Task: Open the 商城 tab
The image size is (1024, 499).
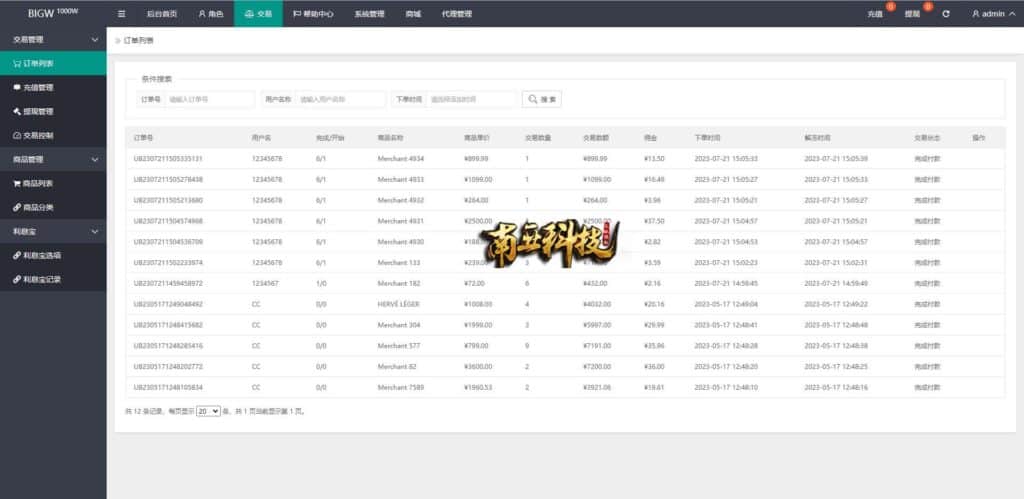Action: coord(413,14)
